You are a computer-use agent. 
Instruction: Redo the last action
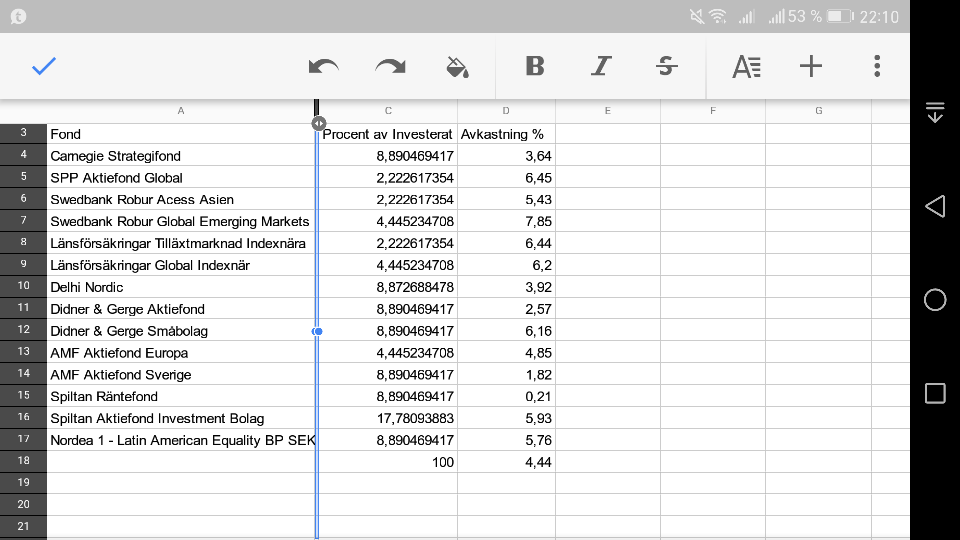(390, 66)
